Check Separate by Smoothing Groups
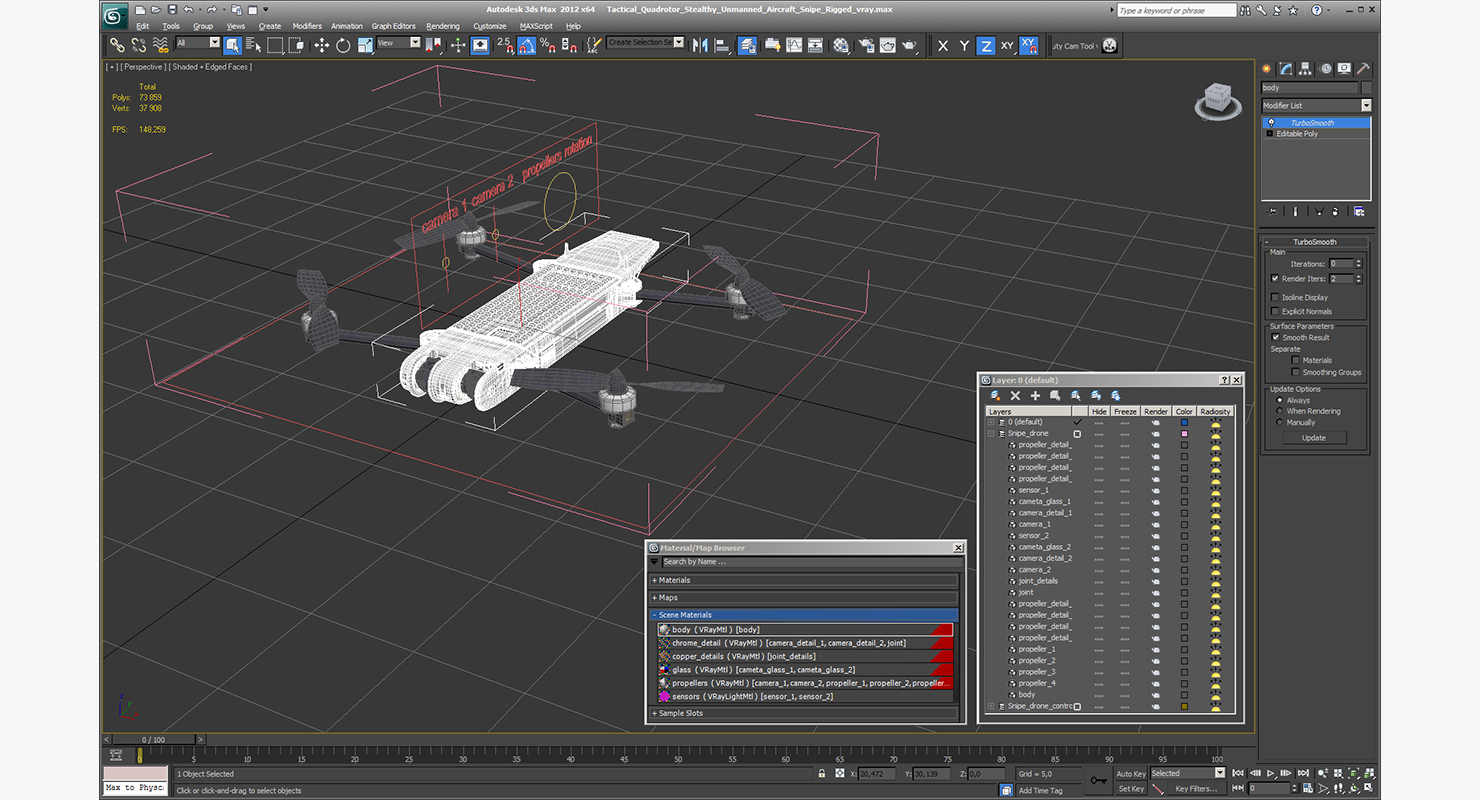 1296,372
